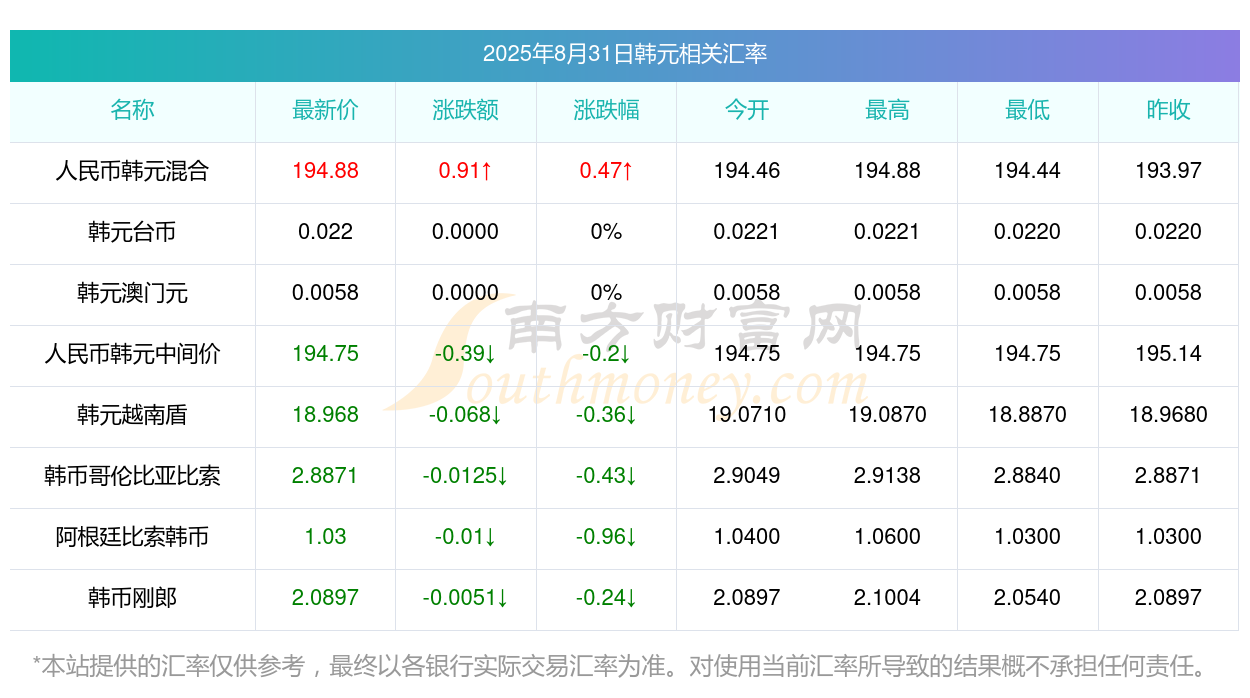Select change amount 0.91↑

pyautogui.click(x=466, y=171)
